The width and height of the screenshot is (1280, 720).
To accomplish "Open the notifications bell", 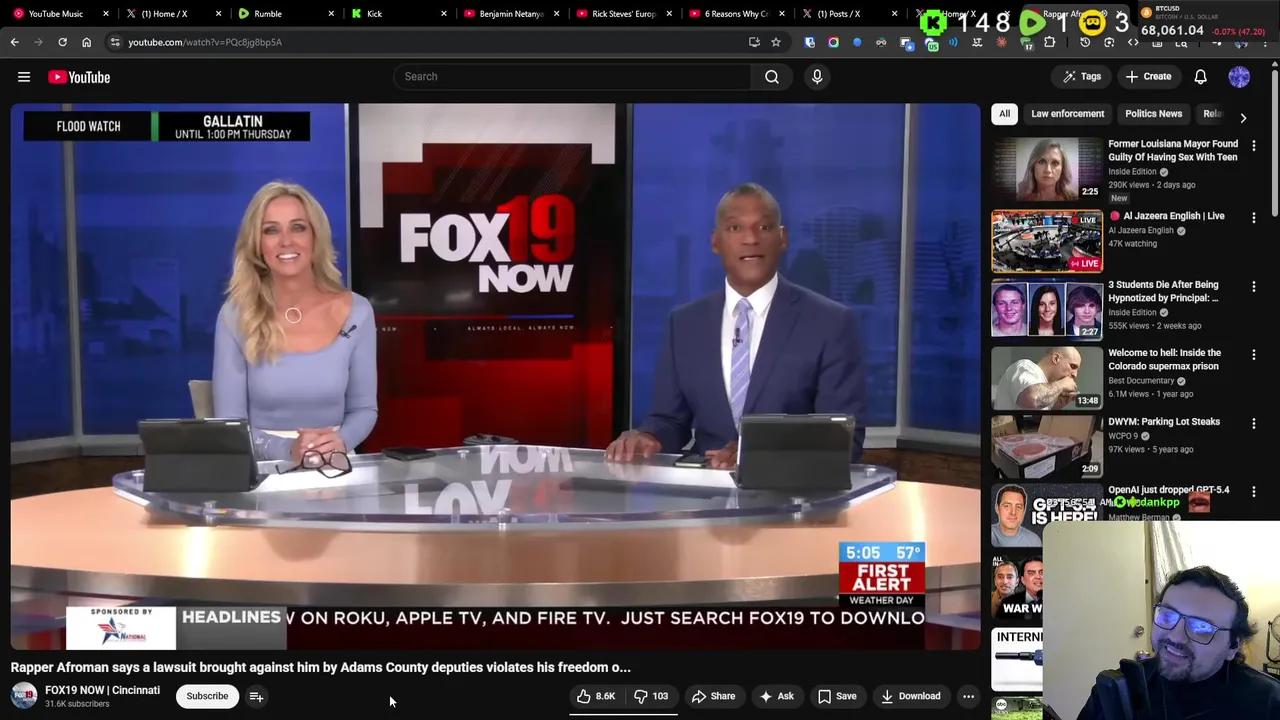I will point(1200,77).
